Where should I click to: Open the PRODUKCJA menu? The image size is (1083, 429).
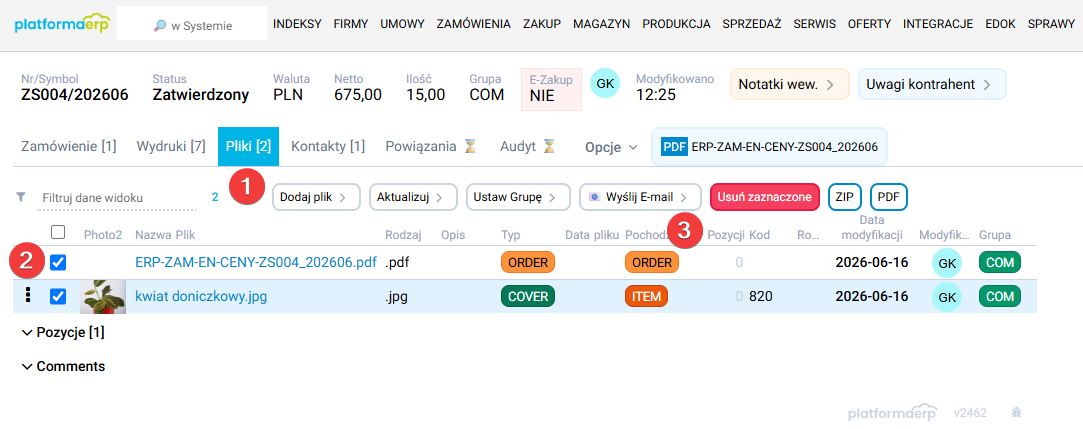tap(676, 24)
